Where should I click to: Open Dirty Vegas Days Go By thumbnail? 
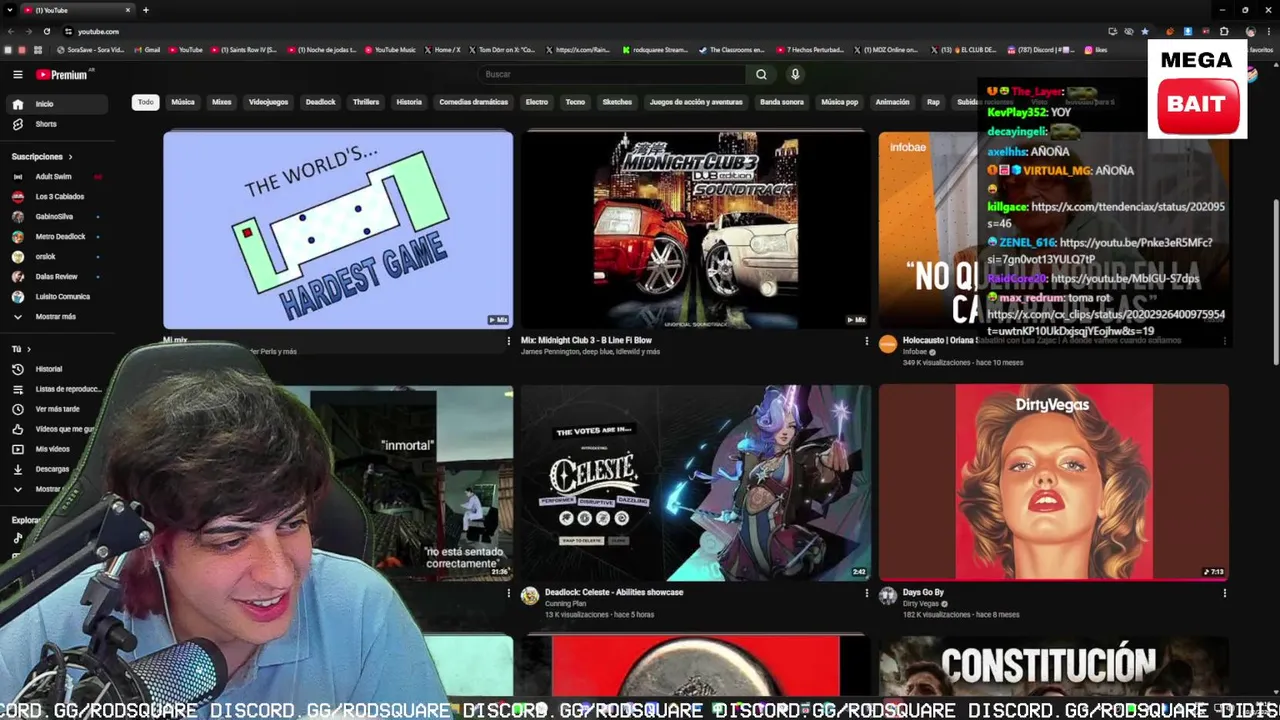point(1054,482)
